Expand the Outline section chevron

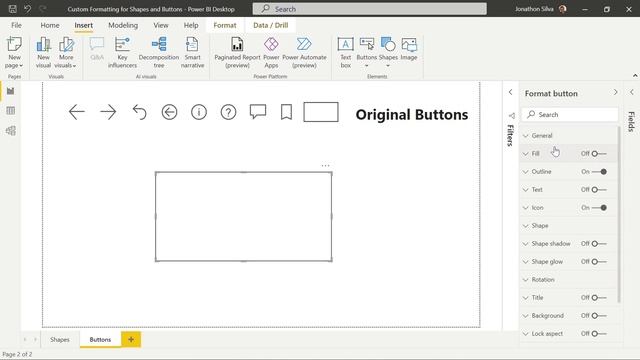click(526, 172)
